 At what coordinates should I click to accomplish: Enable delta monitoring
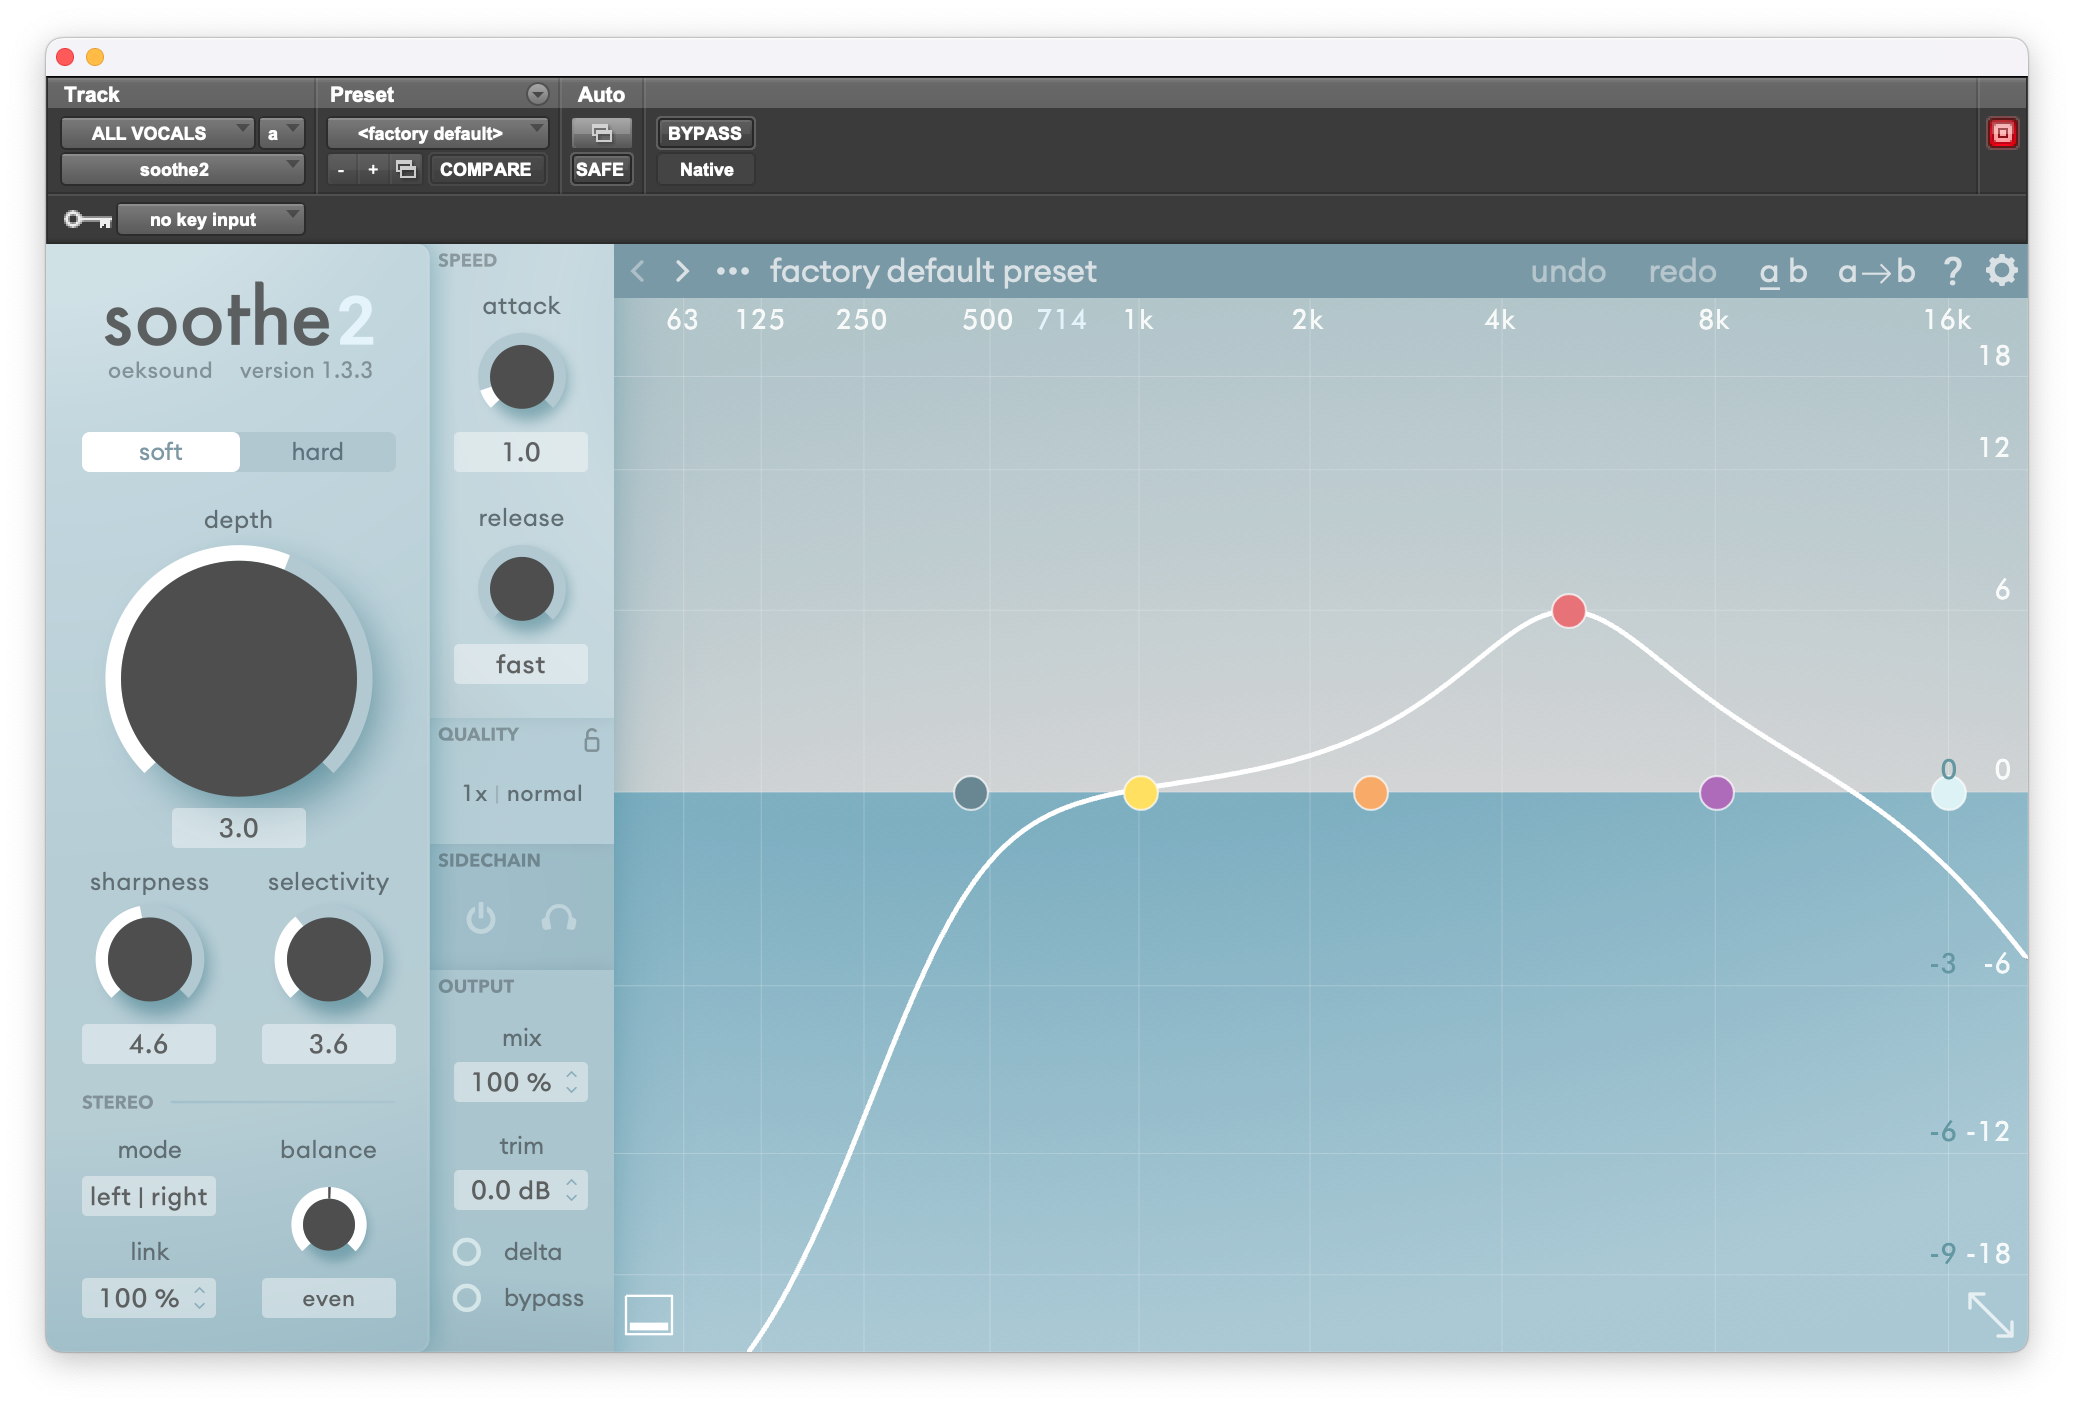coord(466,1251)
